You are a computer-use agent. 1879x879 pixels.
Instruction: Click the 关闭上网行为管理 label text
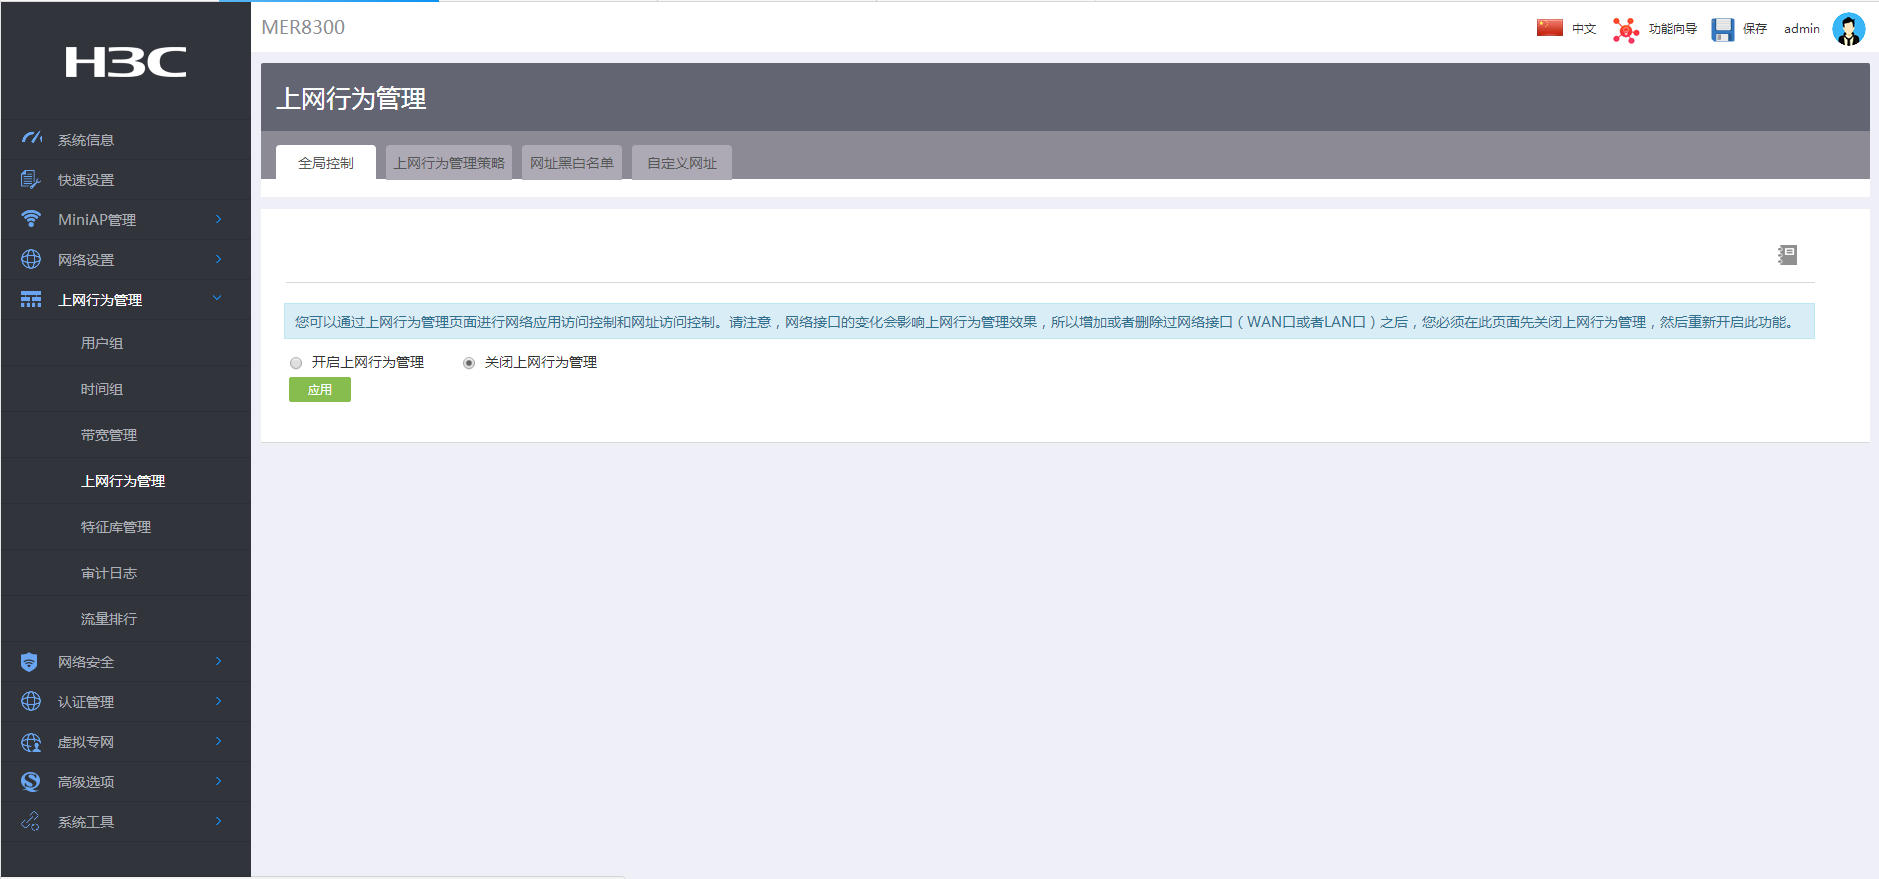point(541,362)
